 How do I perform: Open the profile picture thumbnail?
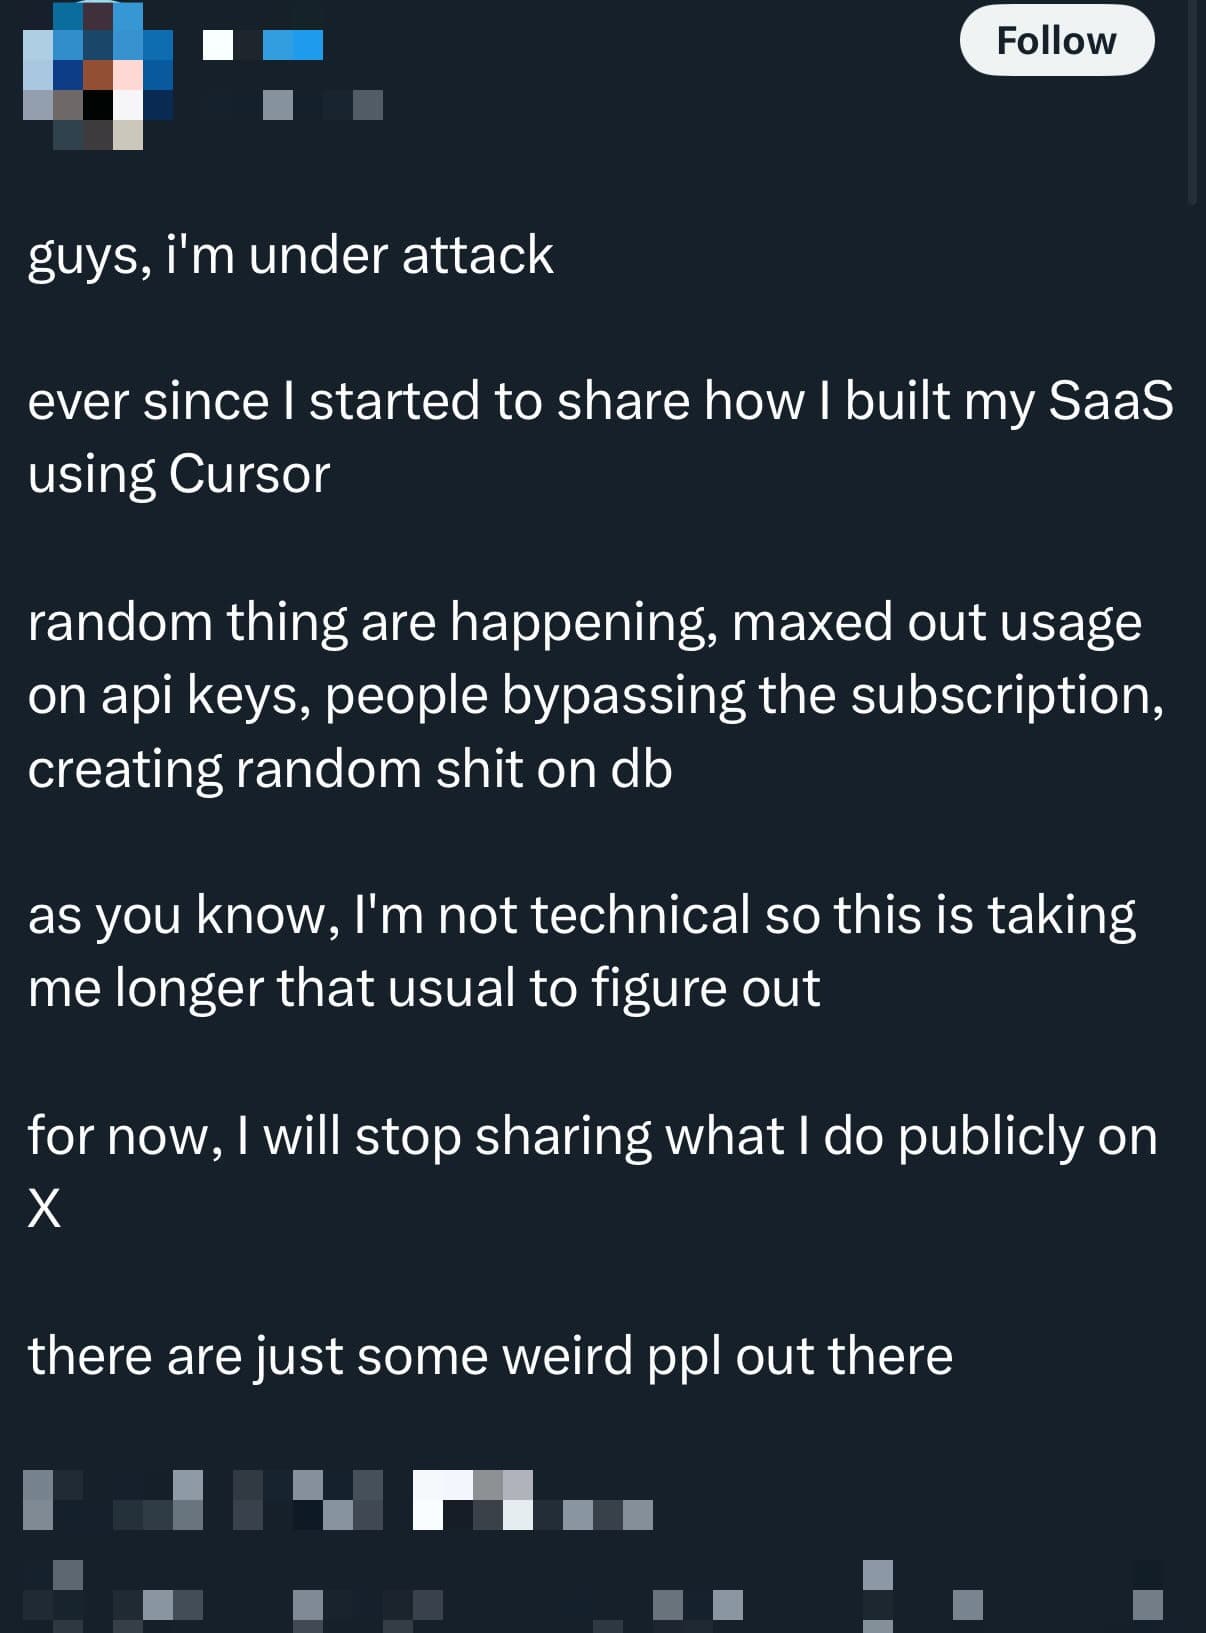95,75
